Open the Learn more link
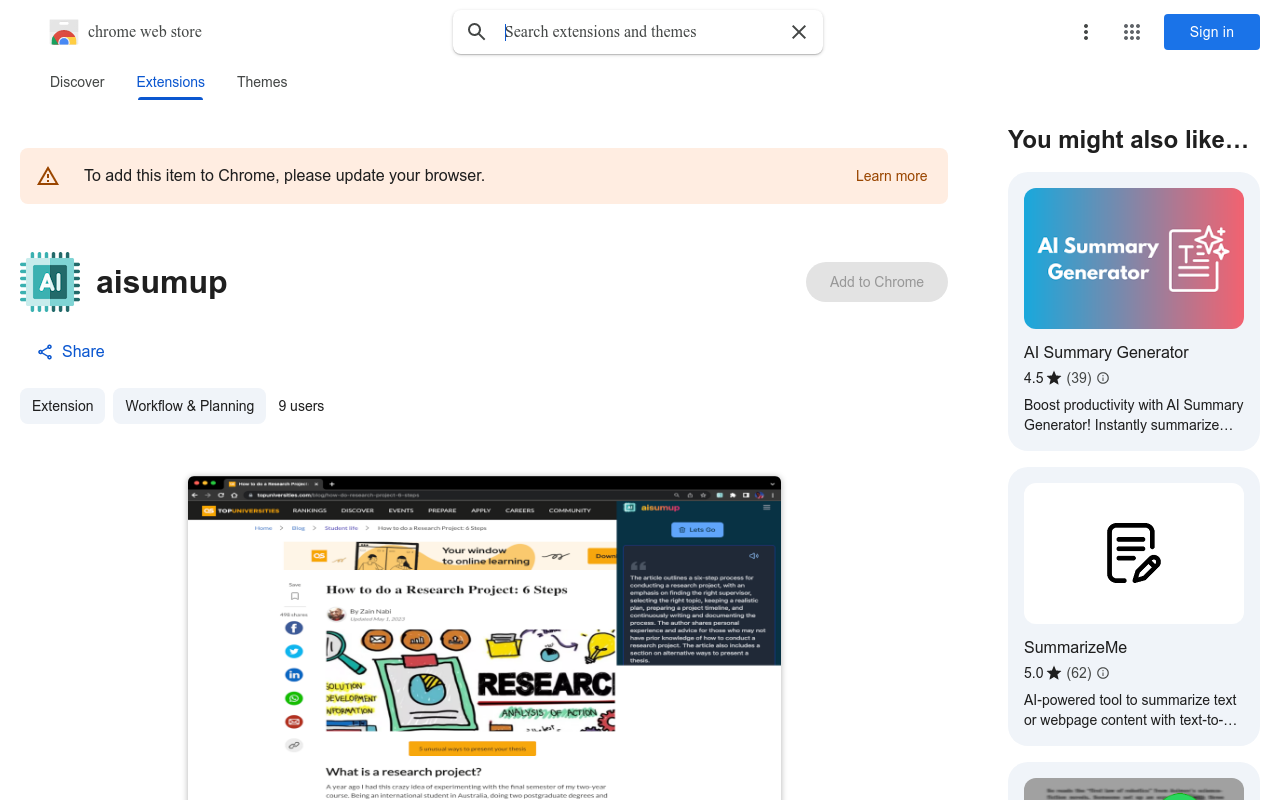1280x800 pixels. [891, 176]
